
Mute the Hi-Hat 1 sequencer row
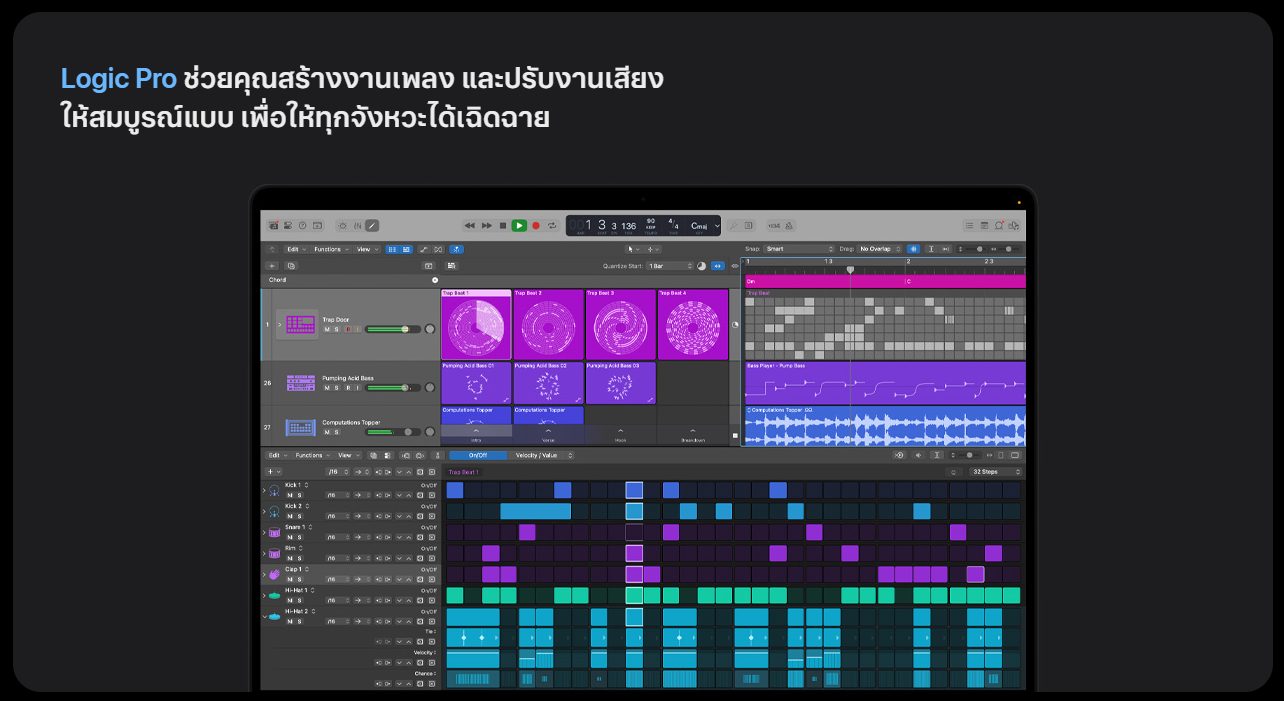coord(290,600)
